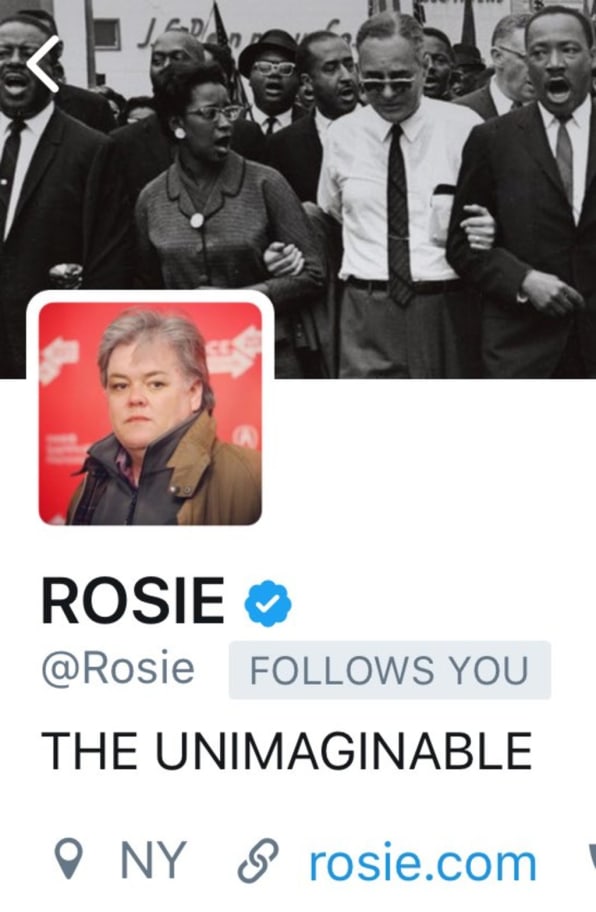Viewport: 596px width, 912px height.
Task: Click the chain link icon before rosie.com
Action: point(258,861)
